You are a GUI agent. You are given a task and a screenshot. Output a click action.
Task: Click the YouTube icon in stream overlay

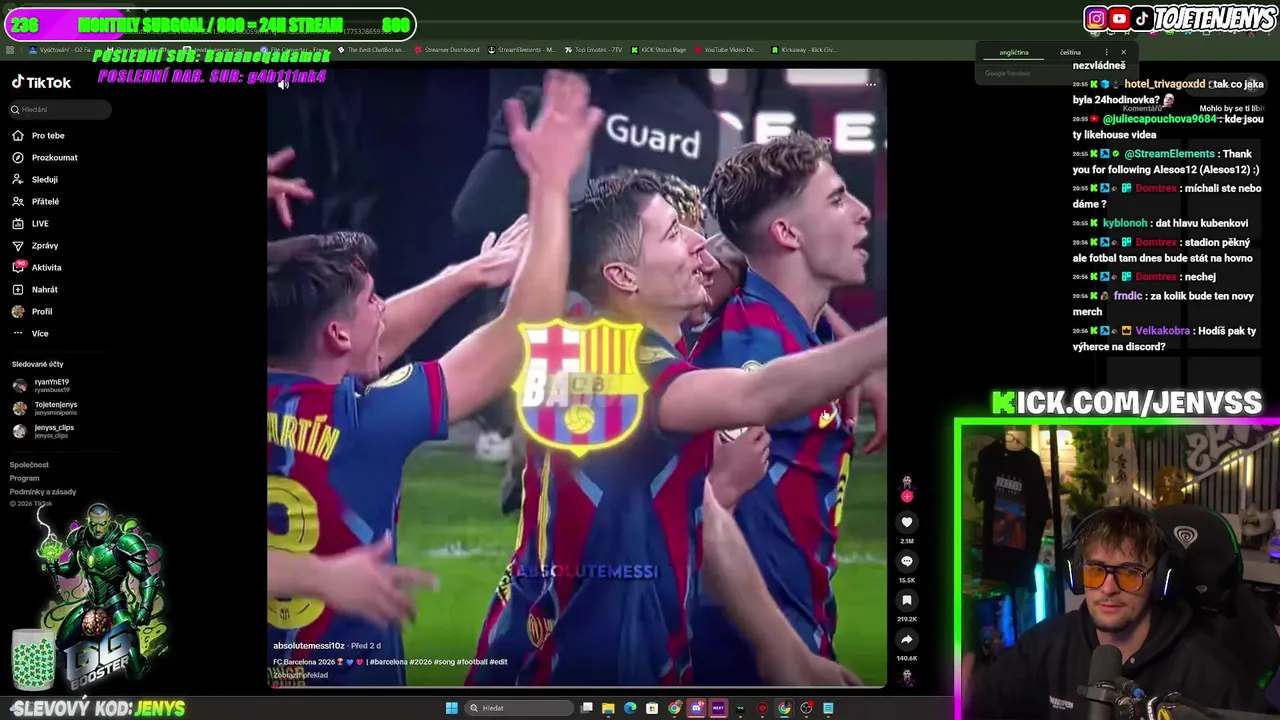click(x=1119, y=18)
